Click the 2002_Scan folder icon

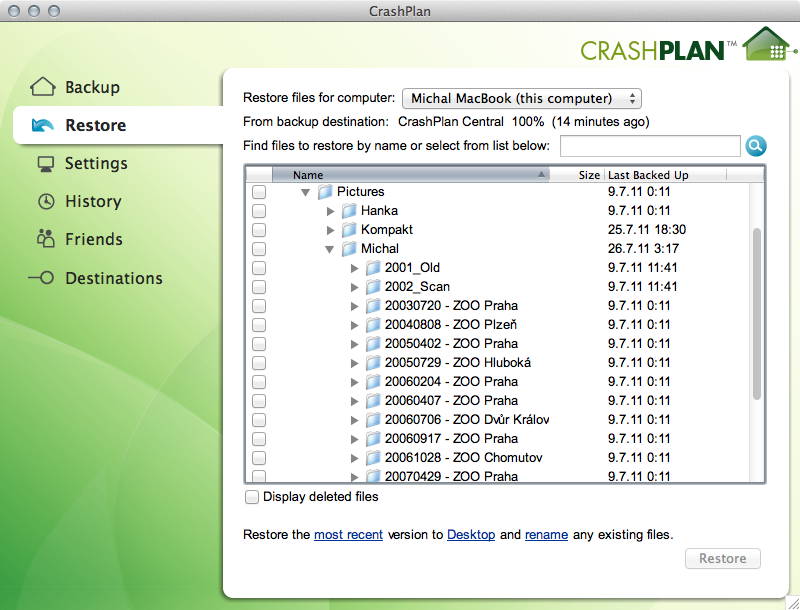point(373,287)
